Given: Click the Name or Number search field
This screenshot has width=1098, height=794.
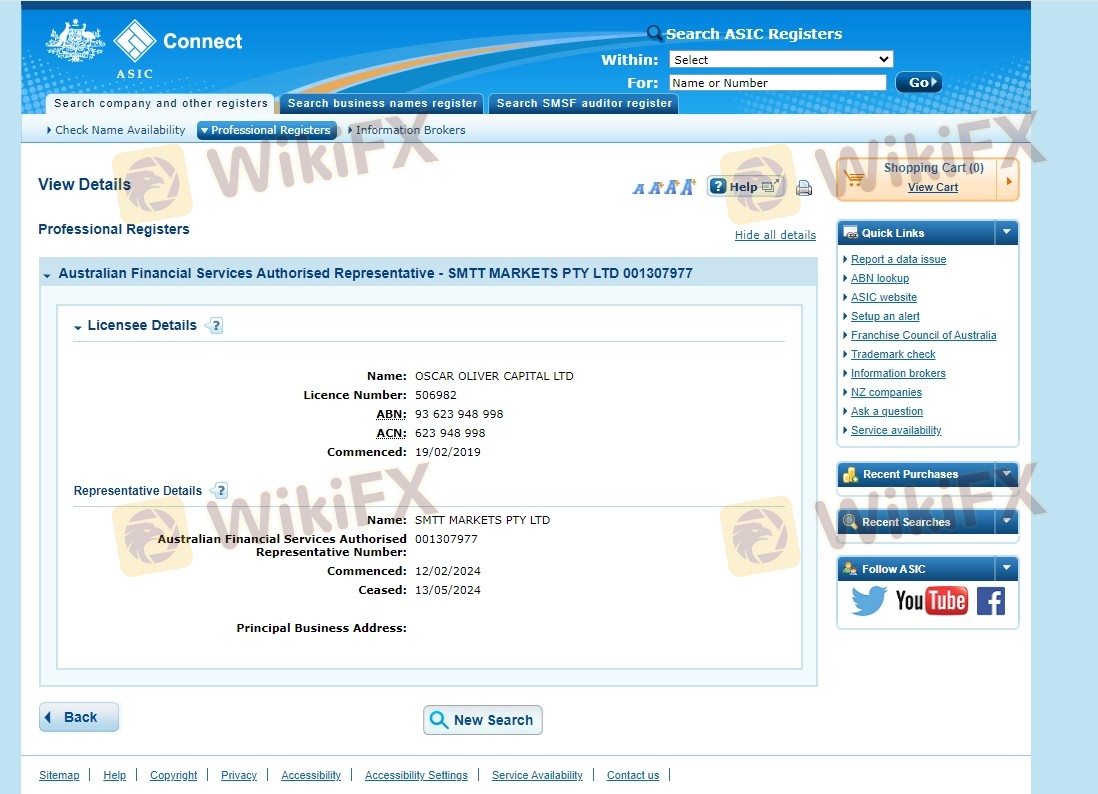Looking at the screenshot, I should [777, 83].
